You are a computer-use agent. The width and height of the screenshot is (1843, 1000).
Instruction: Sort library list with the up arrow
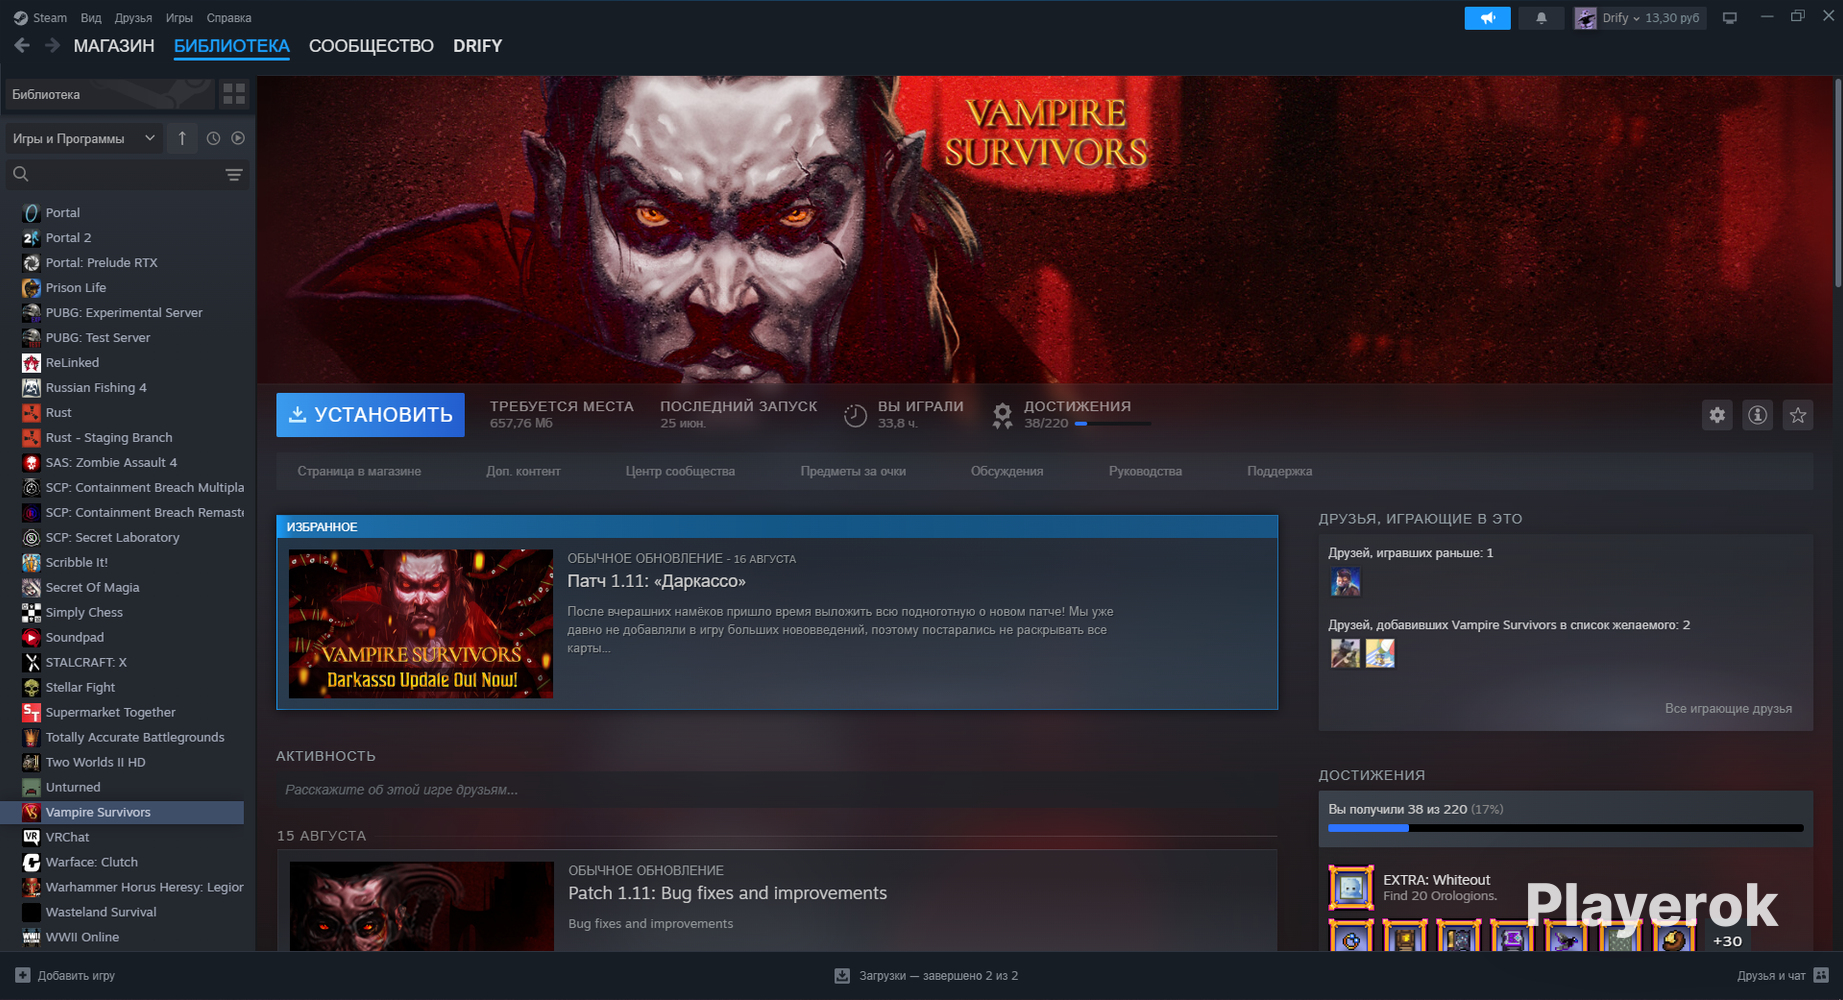click(x=182, y=139)
